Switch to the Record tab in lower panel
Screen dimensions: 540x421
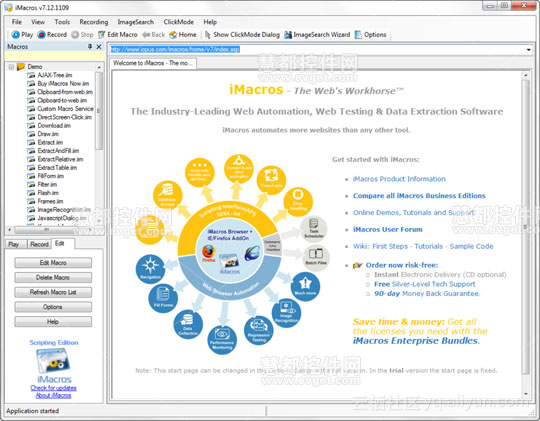[x=39, y=244]
